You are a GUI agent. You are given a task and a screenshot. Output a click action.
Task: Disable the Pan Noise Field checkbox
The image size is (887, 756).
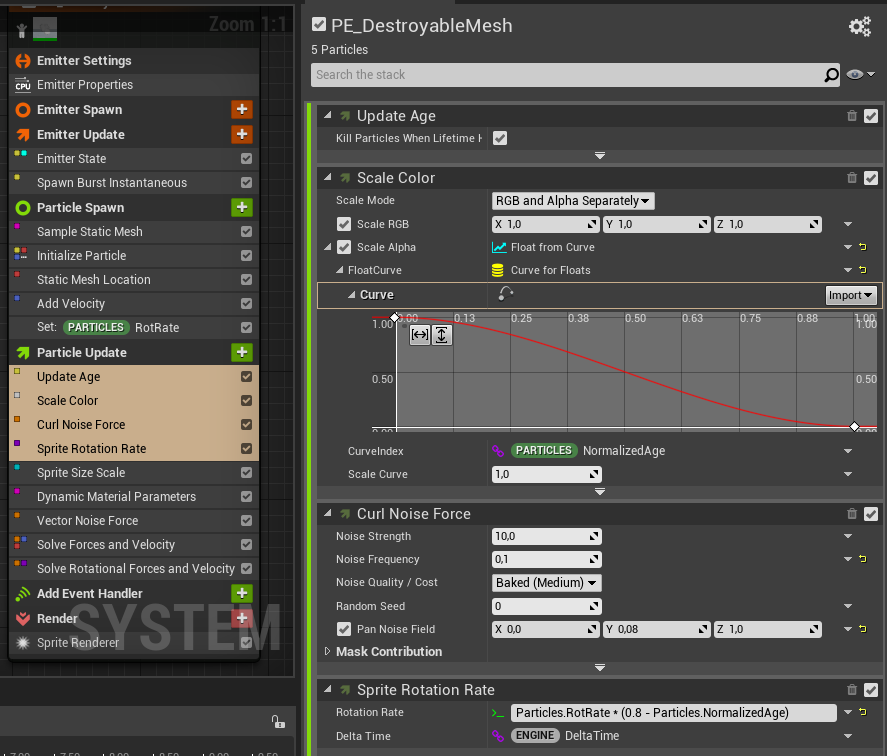tap(344, 629)
